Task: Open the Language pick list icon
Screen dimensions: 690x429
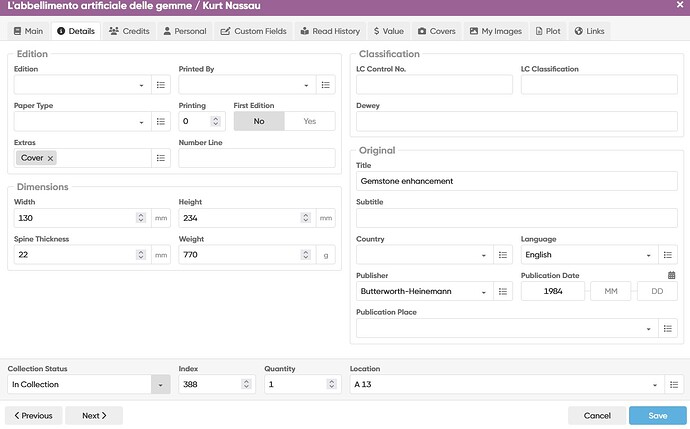Action: (668, 255)
